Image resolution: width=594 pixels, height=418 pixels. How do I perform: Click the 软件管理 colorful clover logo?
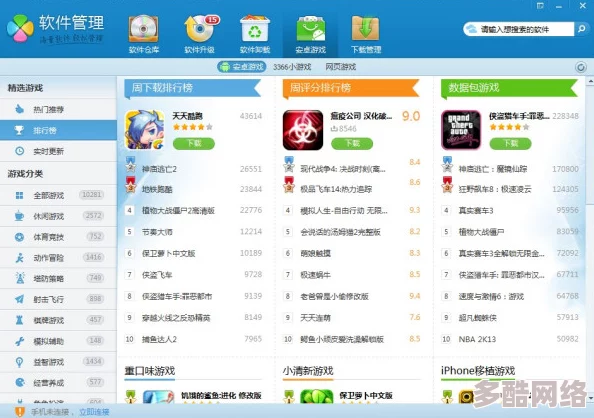[20, 28]
